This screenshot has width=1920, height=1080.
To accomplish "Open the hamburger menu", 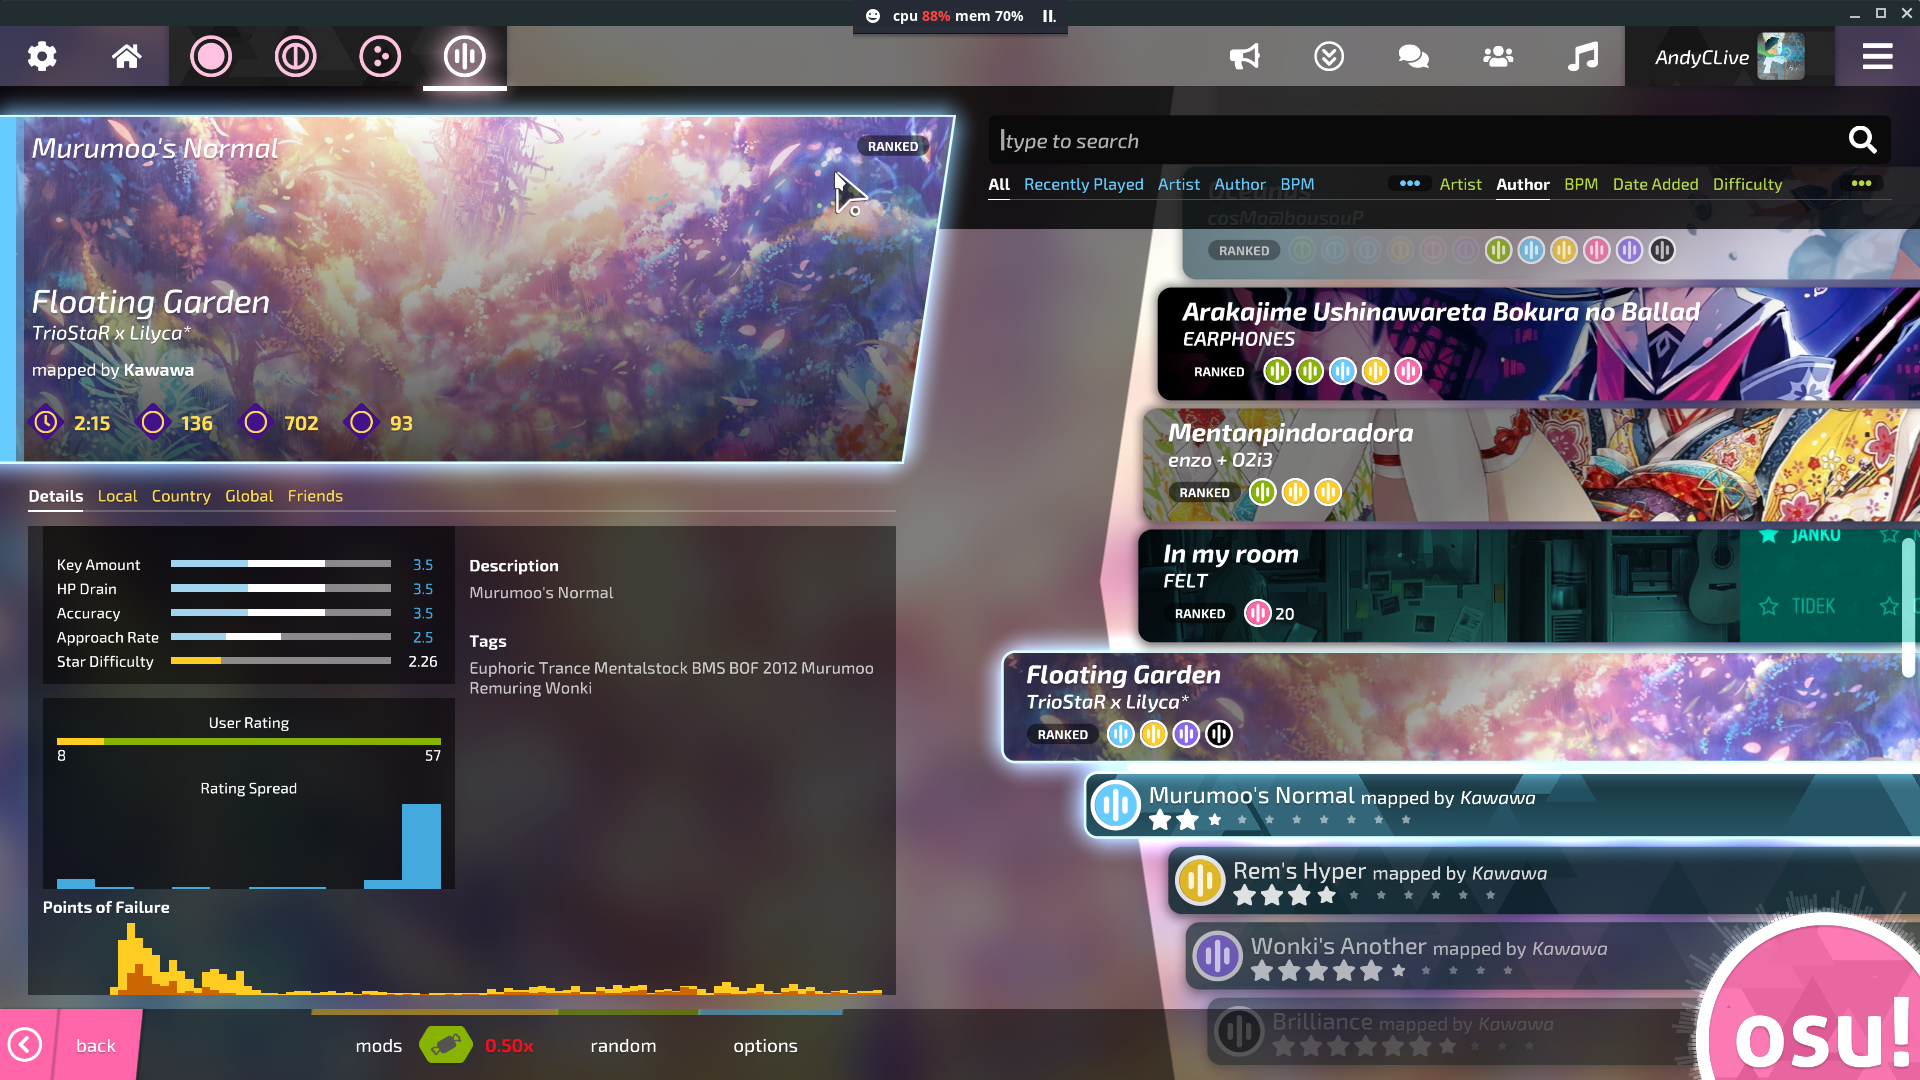I will (x=1878, y=57).
